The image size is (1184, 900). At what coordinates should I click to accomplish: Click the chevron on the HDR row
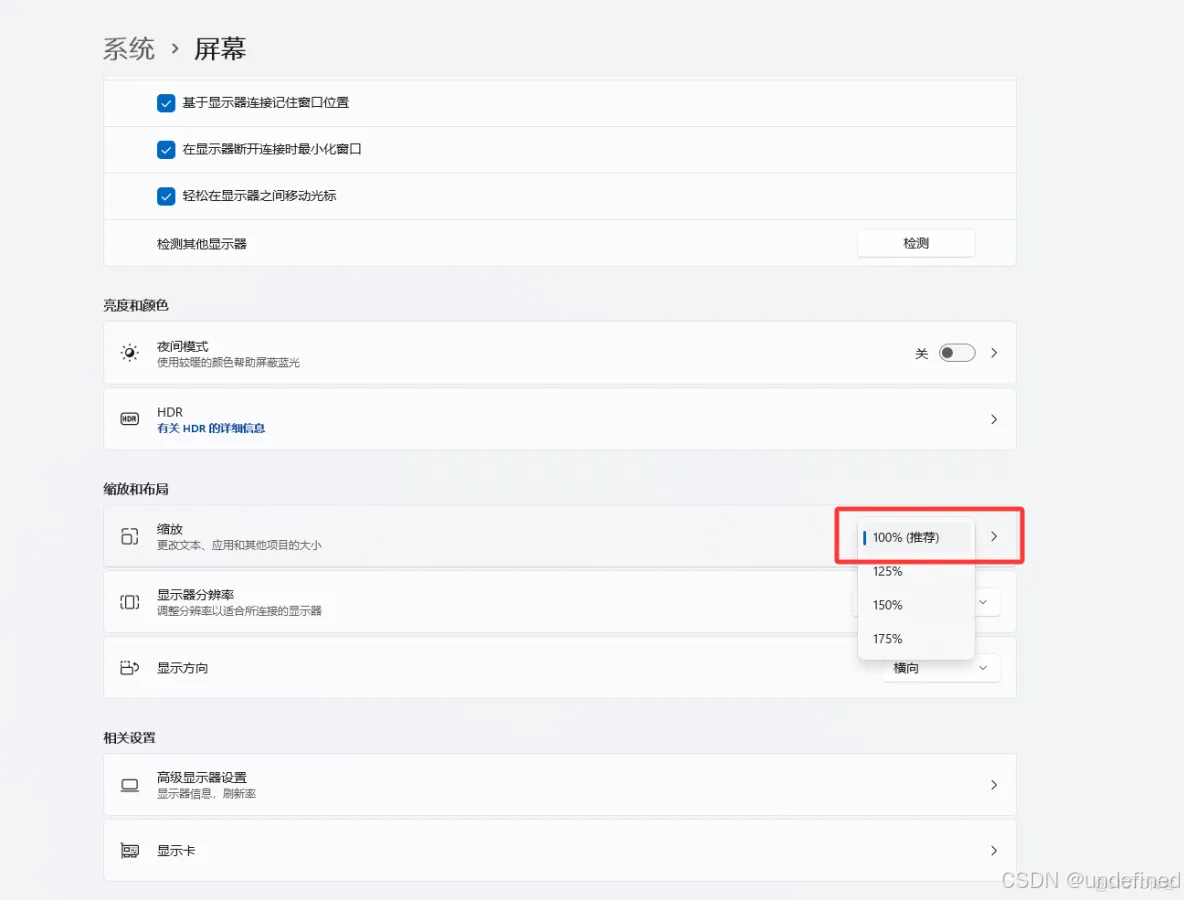click(x=994, y=419)
